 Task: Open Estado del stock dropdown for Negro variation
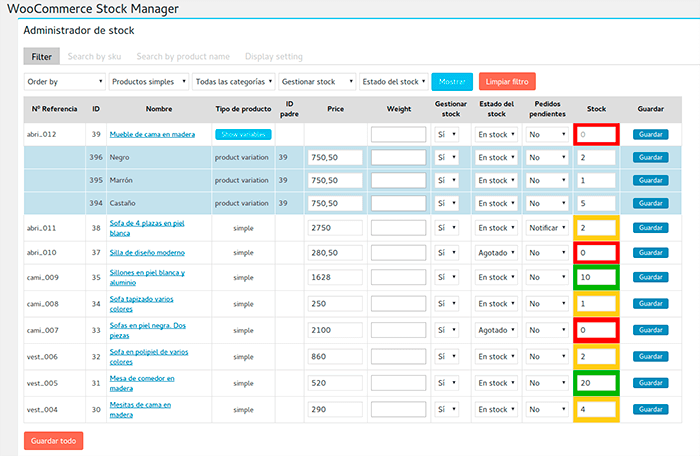click(x=496, y=157)
